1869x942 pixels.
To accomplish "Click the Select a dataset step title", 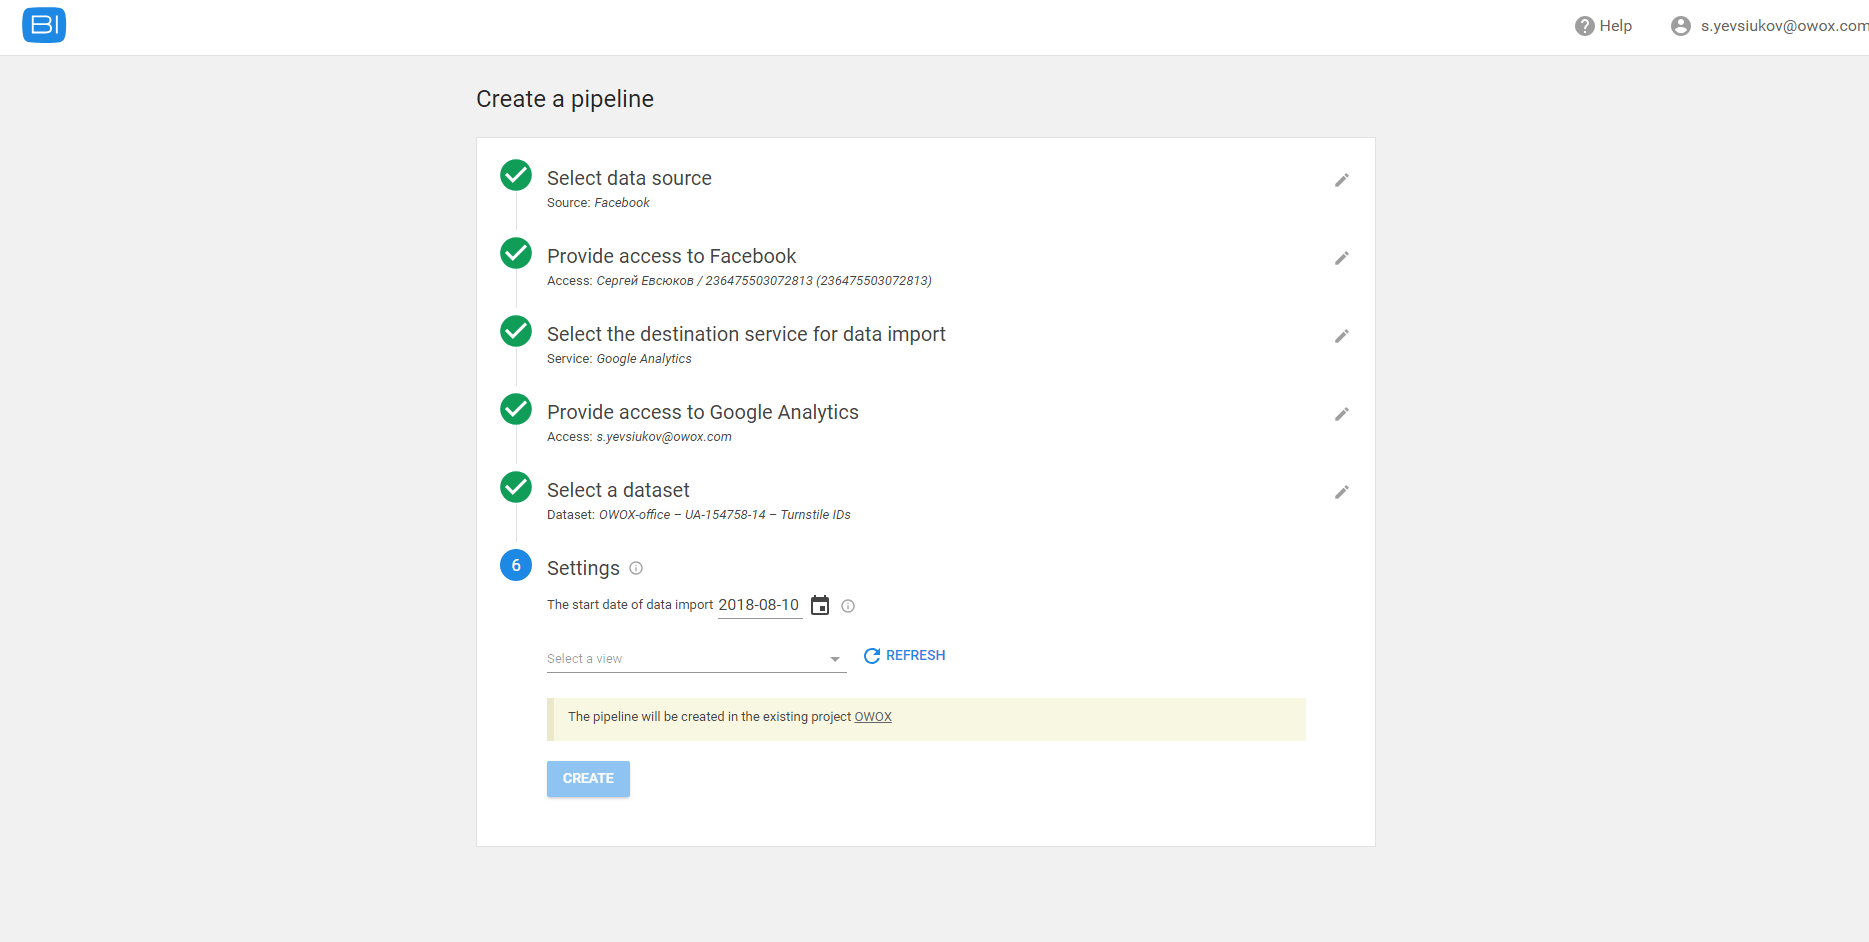I will (618, 490).
